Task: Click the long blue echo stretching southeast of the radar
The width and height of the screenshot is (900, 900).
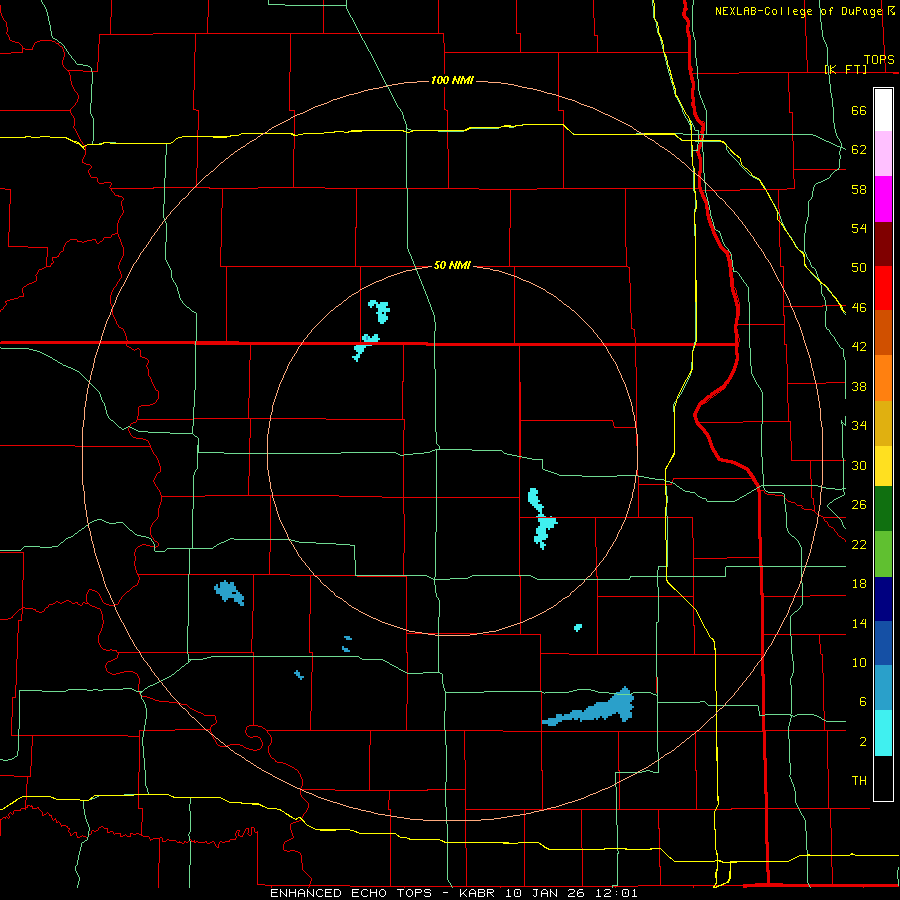Action: pyautogui.click(x=590, y=707)
